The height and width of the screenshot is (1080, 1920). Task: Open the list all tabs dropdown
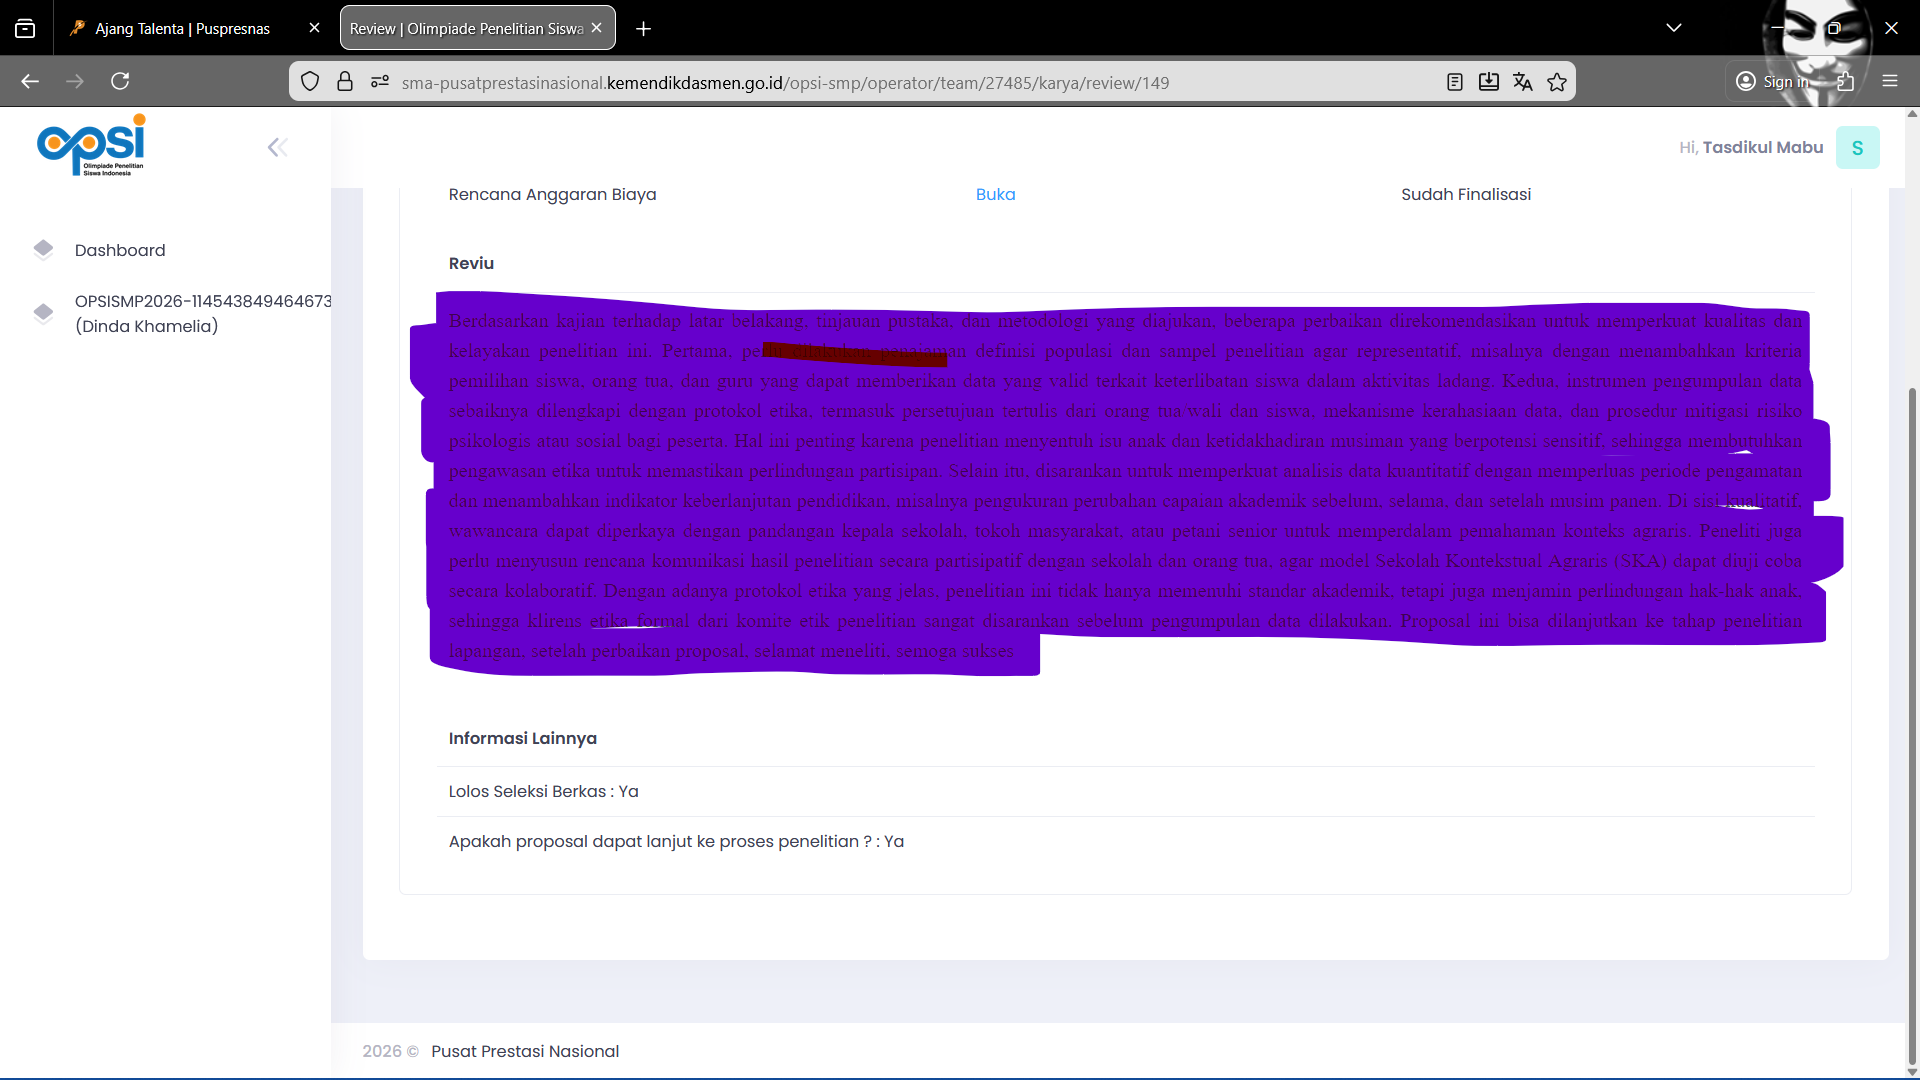click(1674, 28)
